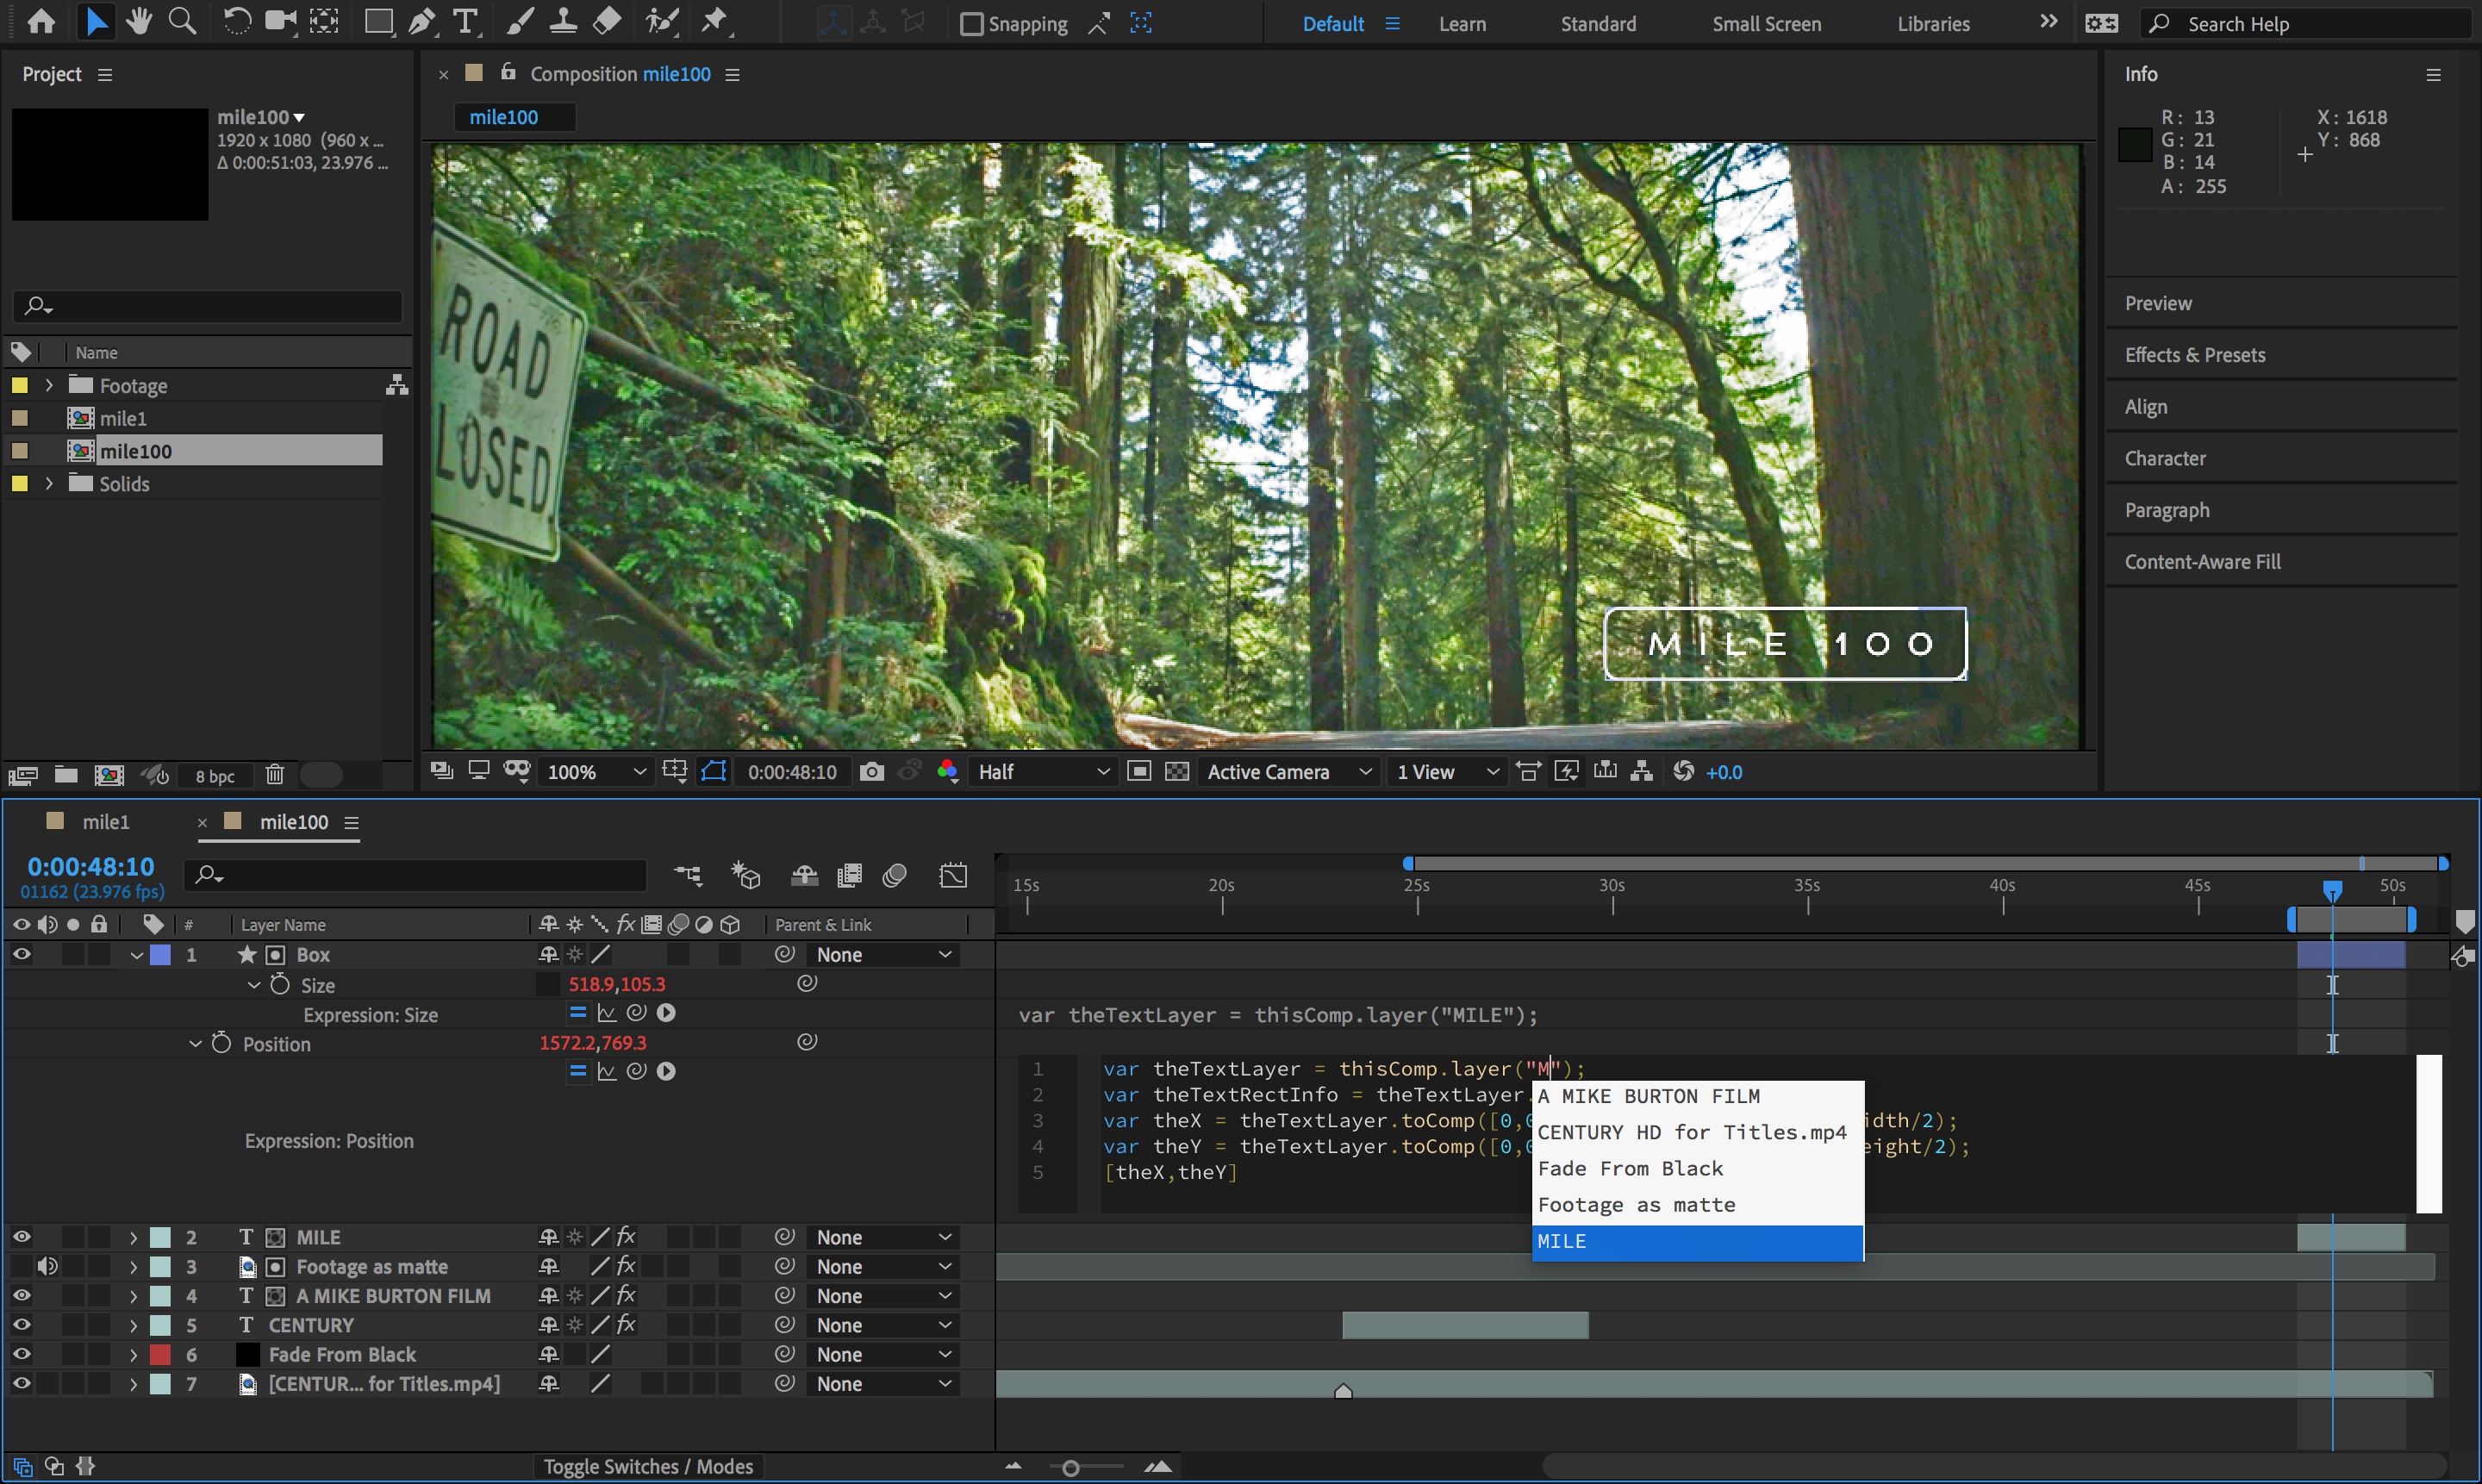Viewport: 2482px width, 1484px height.
Task: Select the Learn workspace
Action: click(x=1462, y=24)
